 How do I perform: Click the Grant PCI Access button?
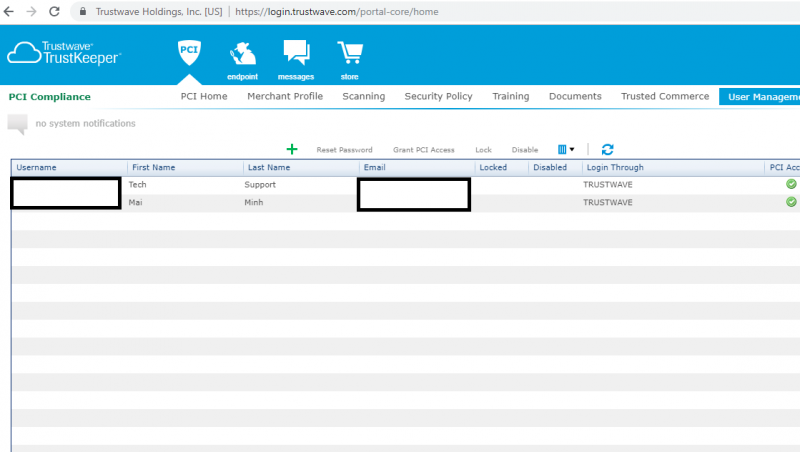click(423, 150)
